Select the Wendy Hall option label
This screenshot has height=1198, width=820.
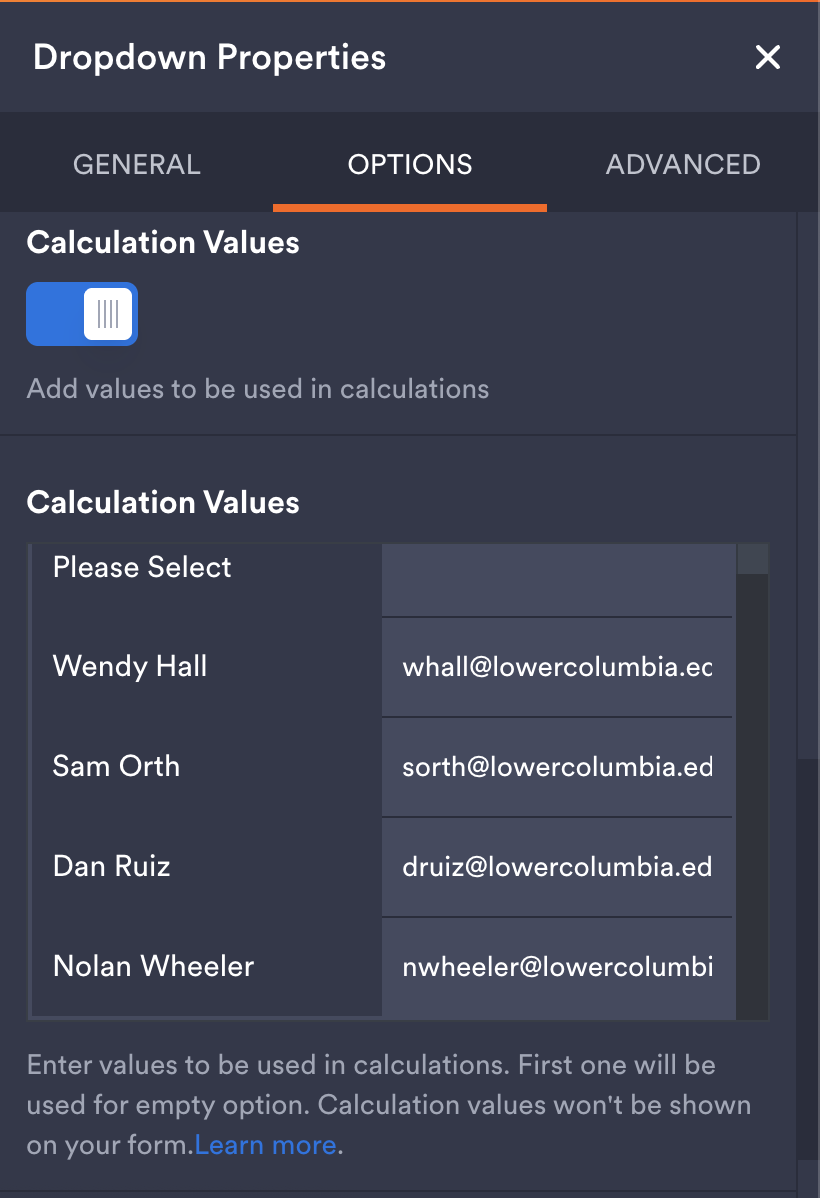click(129, 666)
